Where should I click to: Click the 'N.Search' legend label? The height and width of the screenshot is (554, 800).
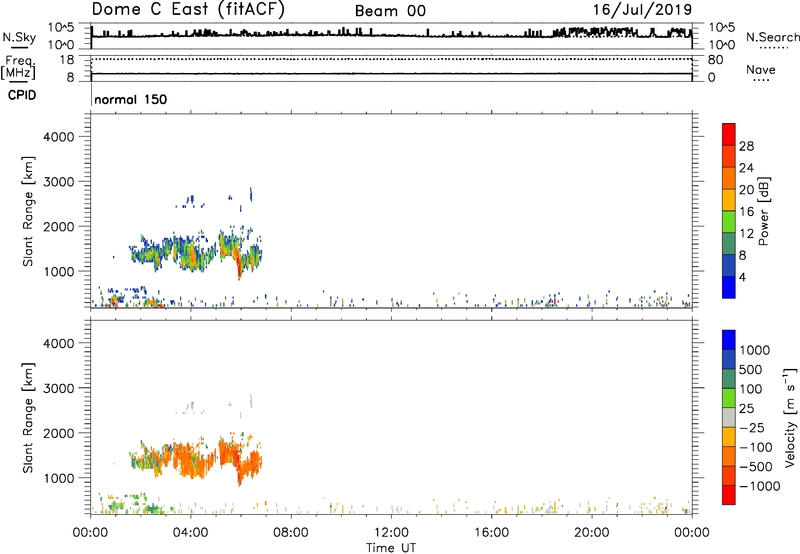[772, 37]
